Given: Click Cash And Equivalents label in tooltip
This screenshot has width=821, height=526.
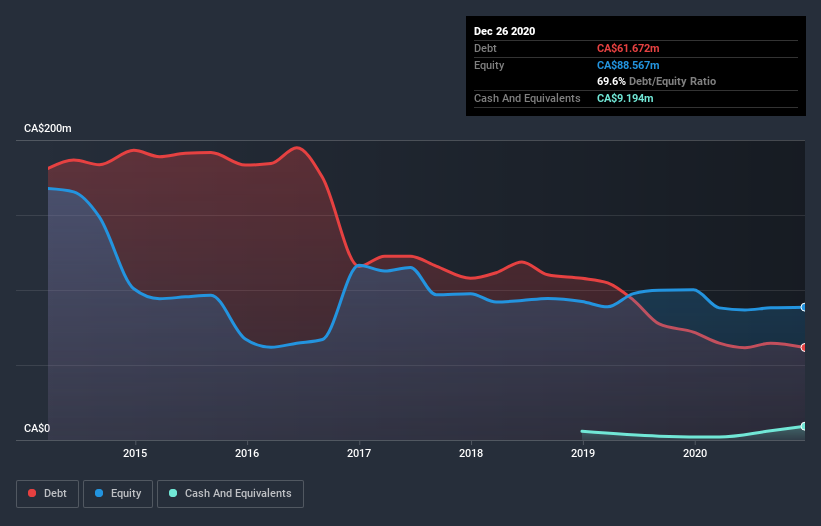Looking at the screenshot, I should pos(527,98).
